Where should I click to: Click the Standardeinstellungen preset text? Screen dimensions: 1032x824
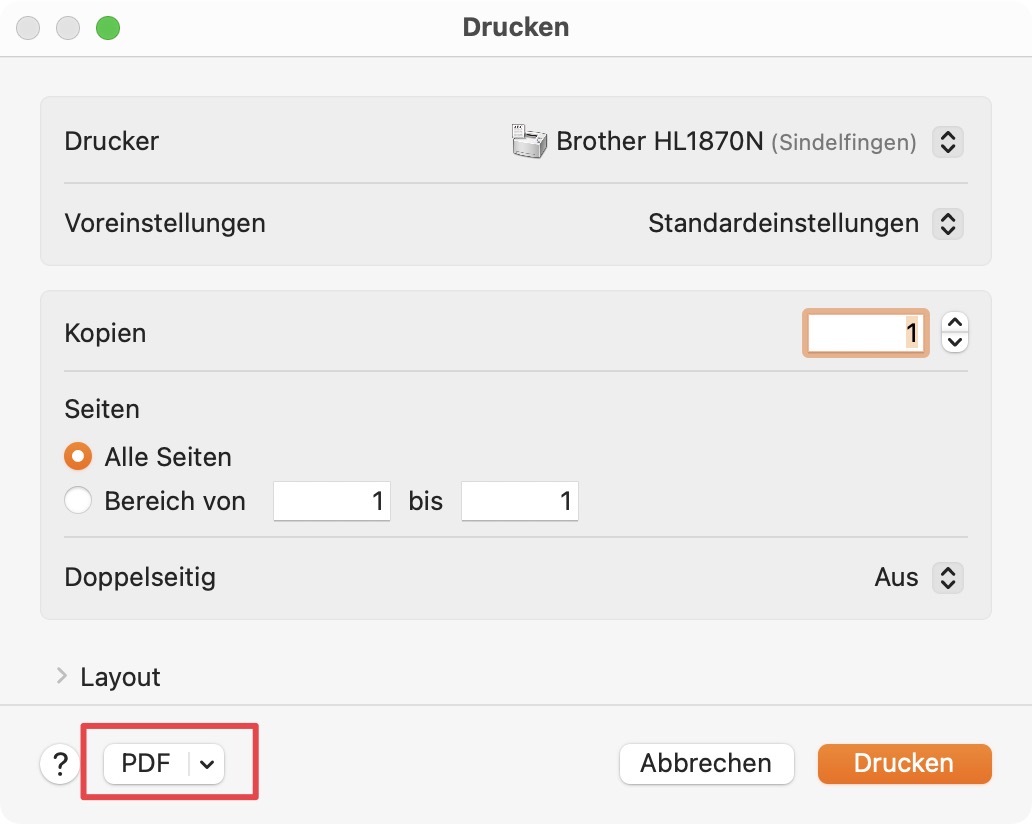point(783,224)
